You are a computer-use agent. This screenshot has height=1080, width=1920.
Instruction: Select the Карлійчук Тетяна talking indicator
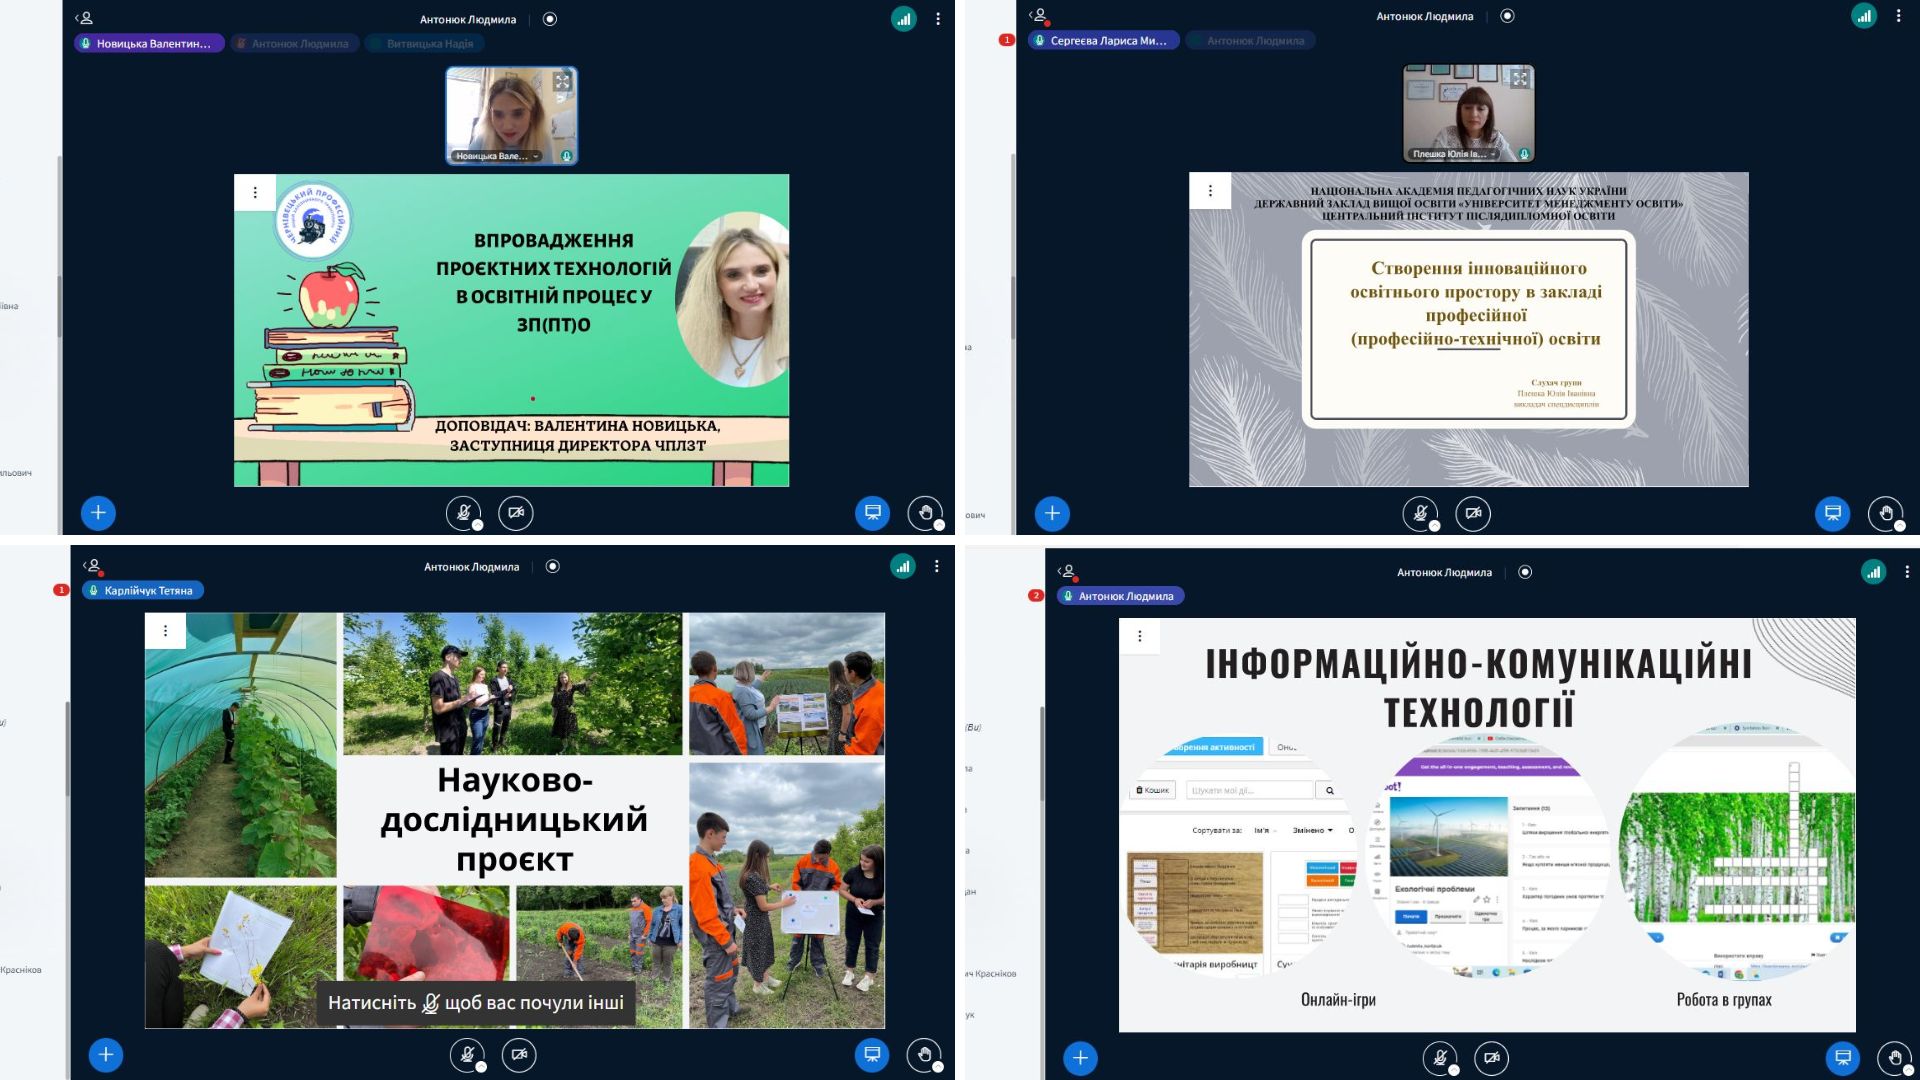(143, 590)
